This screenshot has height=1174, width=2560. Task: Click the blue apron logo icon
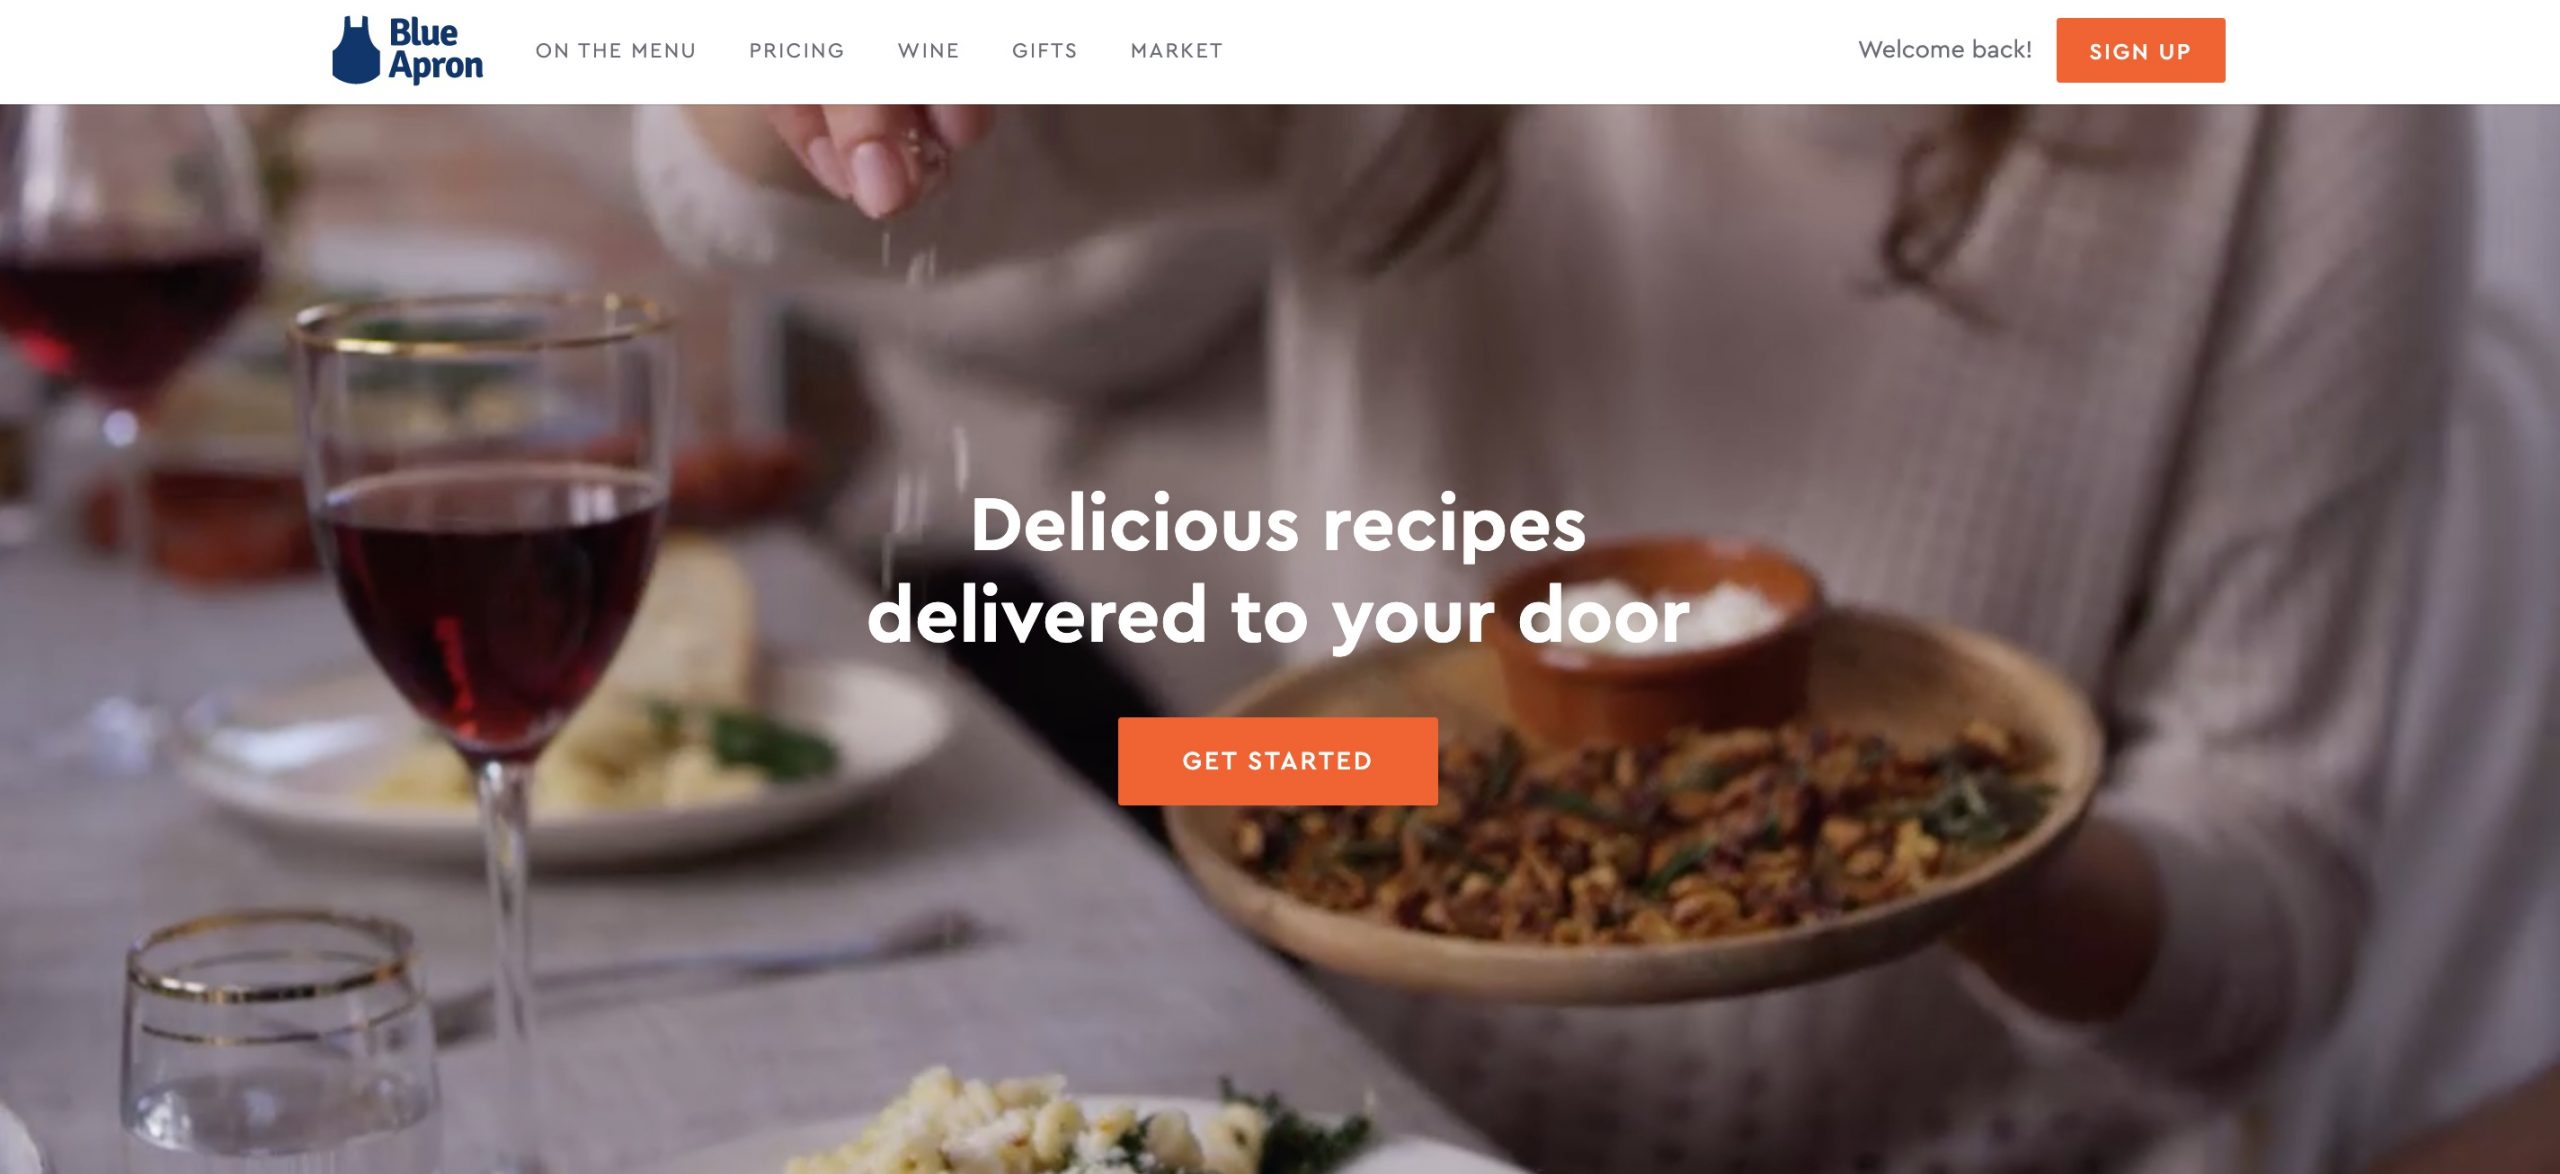(356, 49)
